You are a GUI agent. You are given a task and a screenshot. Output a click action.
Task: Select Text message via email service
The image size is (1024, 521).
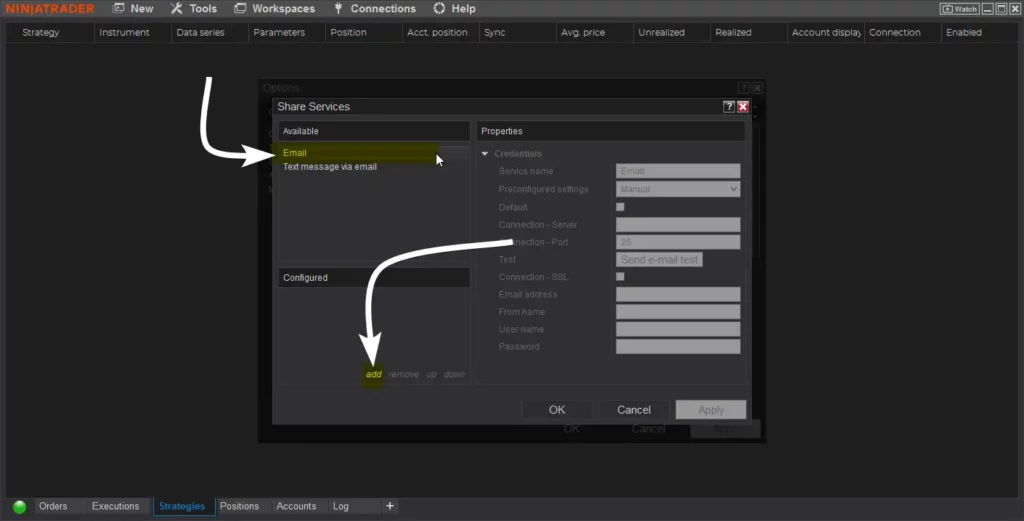click(330, 166)
